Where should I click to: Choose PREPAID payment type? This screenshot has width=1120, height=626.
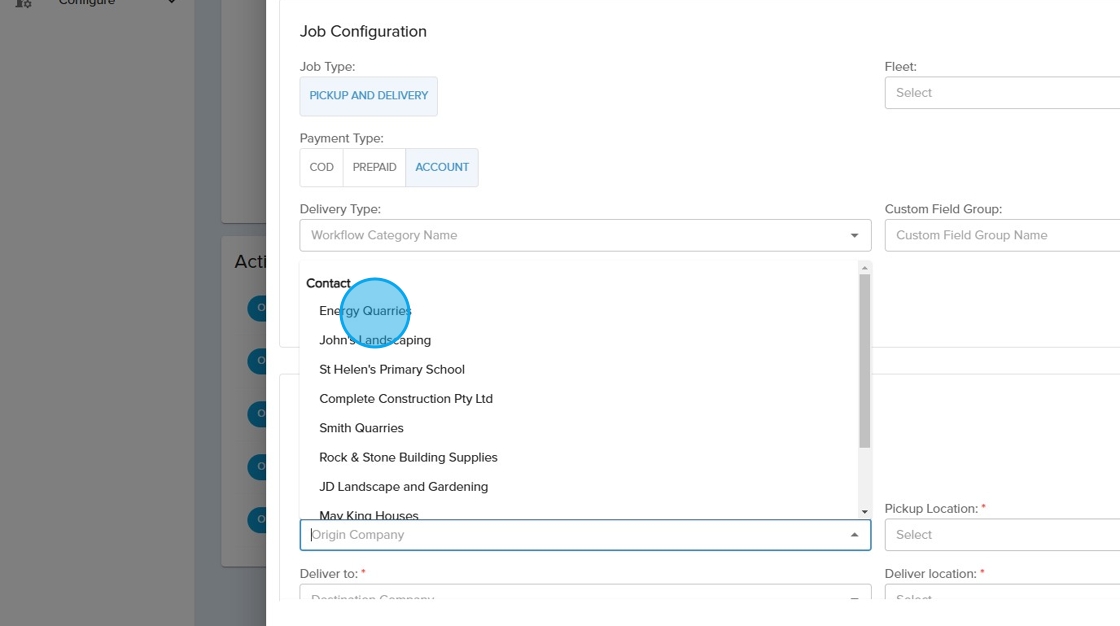point(374,167)
